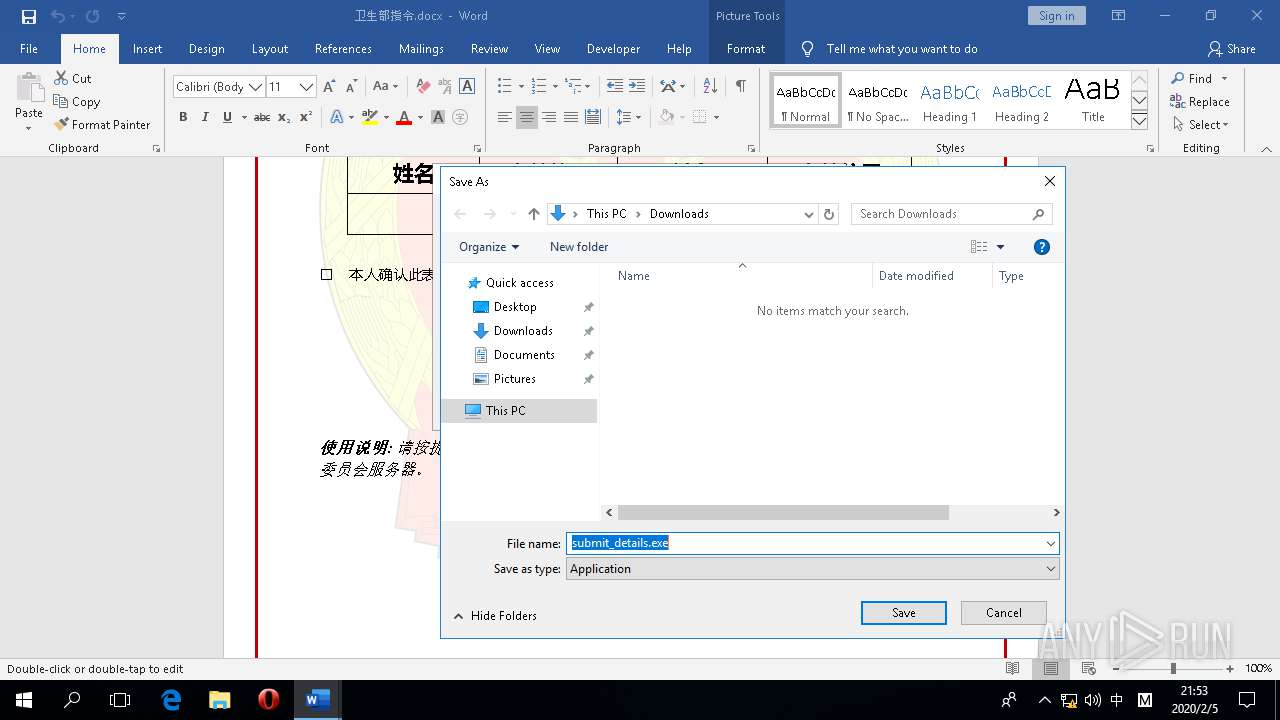Click the File name input field
Screen dimensions: 1280x720
[812, 543]
